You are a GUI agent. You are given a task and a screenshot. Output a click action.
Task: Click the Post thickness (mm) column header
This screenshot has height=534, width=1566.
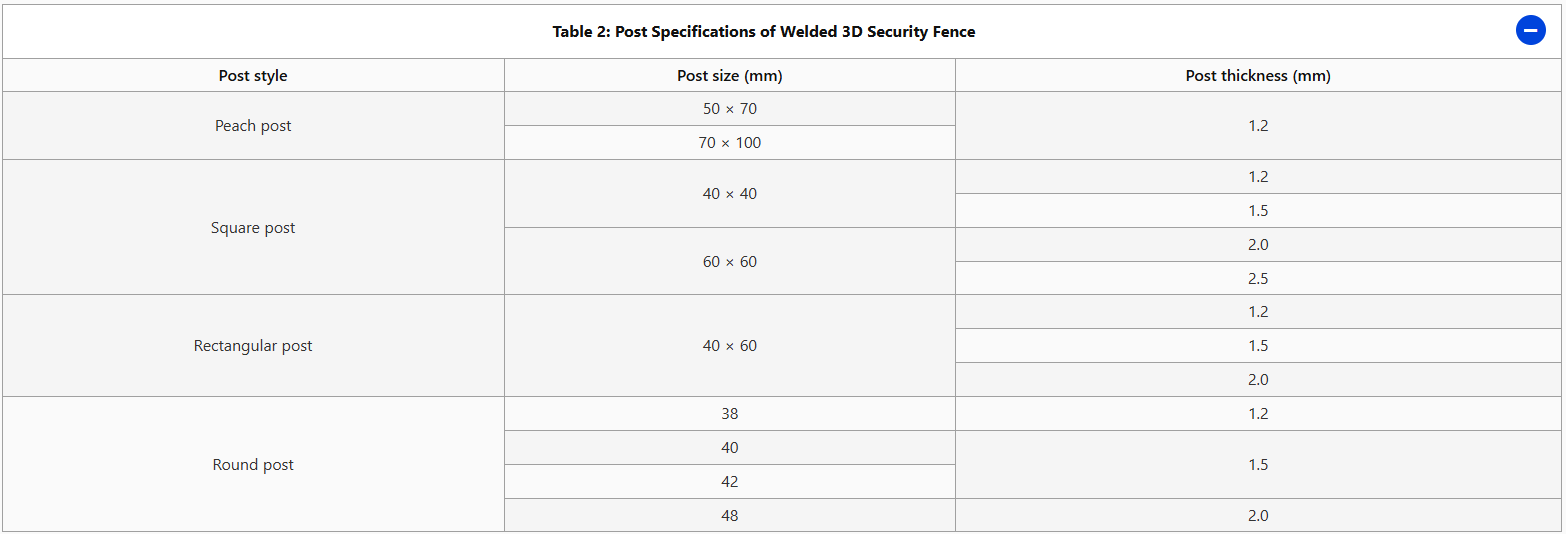click(x=1257, y=76)
